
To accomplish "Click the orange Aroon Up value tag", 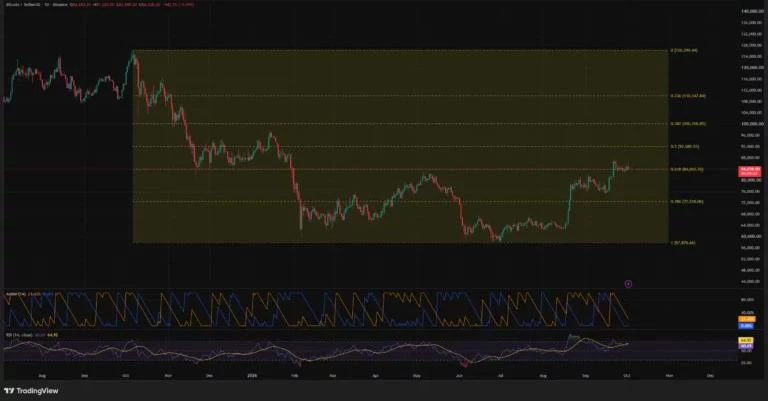I will click(x=746, y=319).
